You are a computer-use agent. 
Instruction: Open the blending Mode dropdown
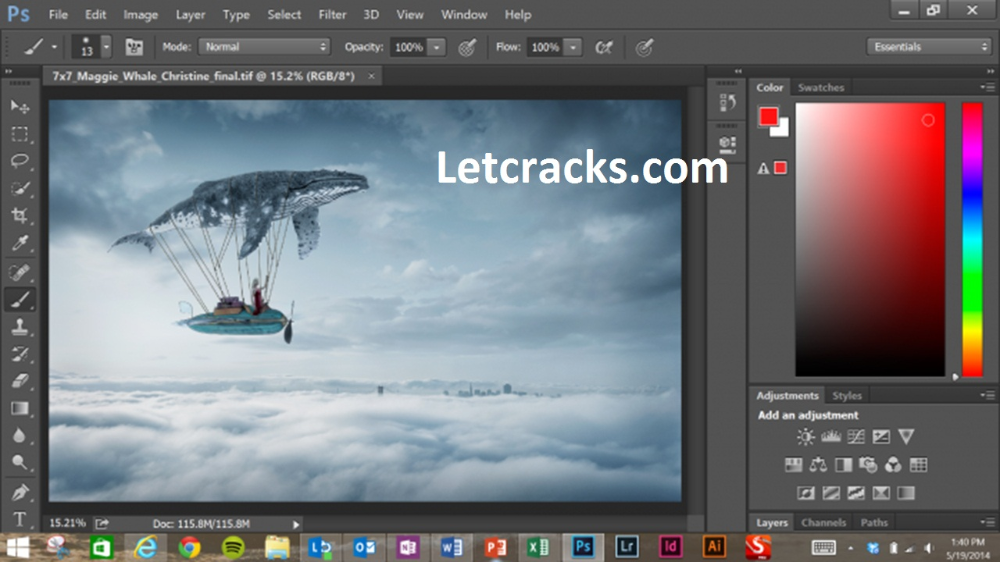[x=264, y=47]
